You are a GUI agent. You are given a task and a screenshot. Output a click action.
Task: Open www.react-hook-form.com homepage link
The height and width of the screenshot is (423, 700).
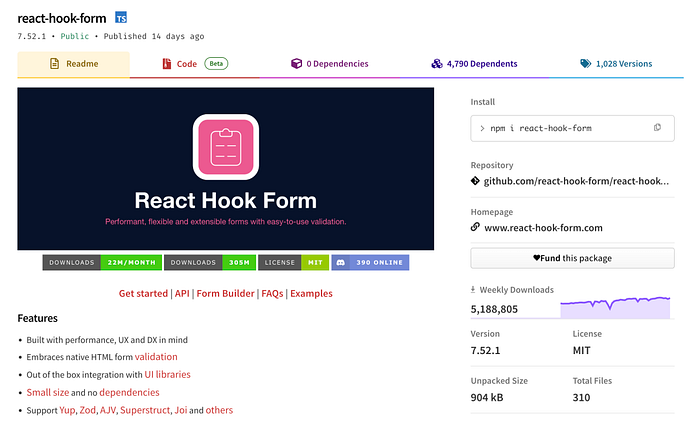coord(543,228)
